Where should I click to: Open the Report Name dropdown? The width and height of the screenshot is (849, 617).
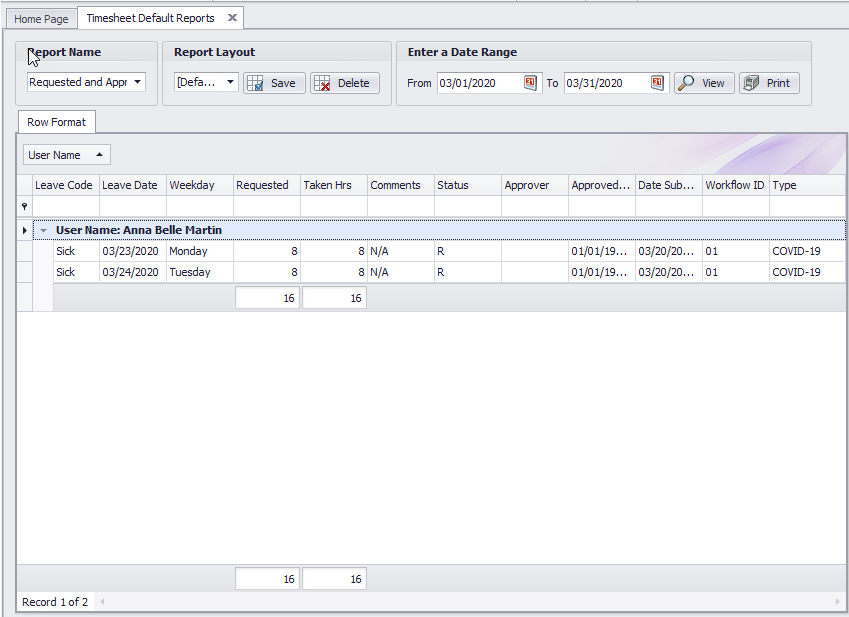[137, 83]
